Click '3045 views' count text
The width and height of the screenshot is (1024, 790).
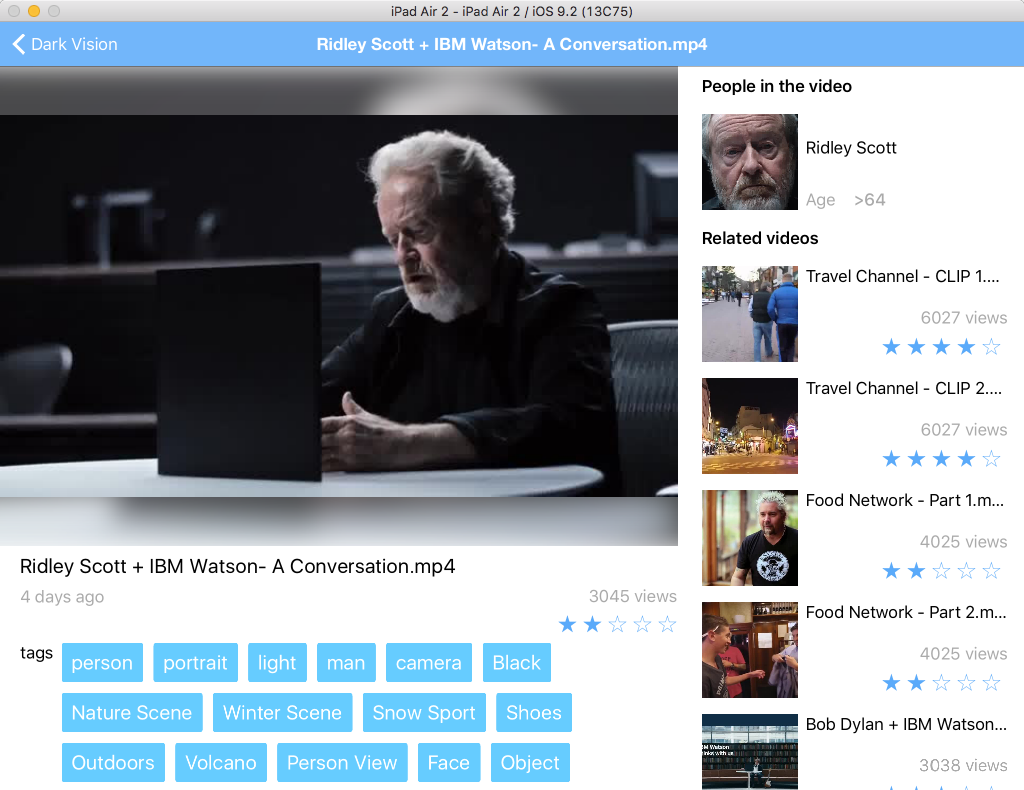tap(633, 596)
